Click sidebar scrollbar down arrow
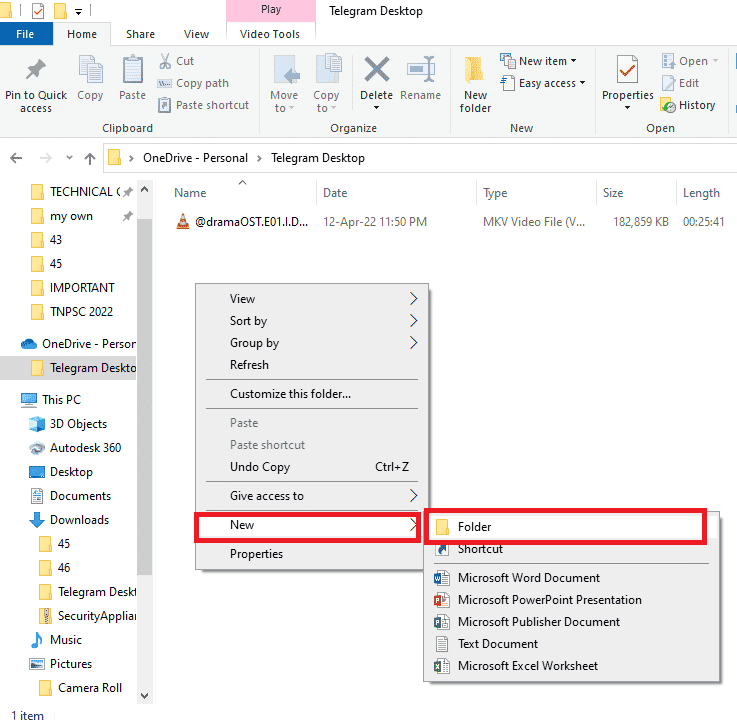 coord(144,696)
